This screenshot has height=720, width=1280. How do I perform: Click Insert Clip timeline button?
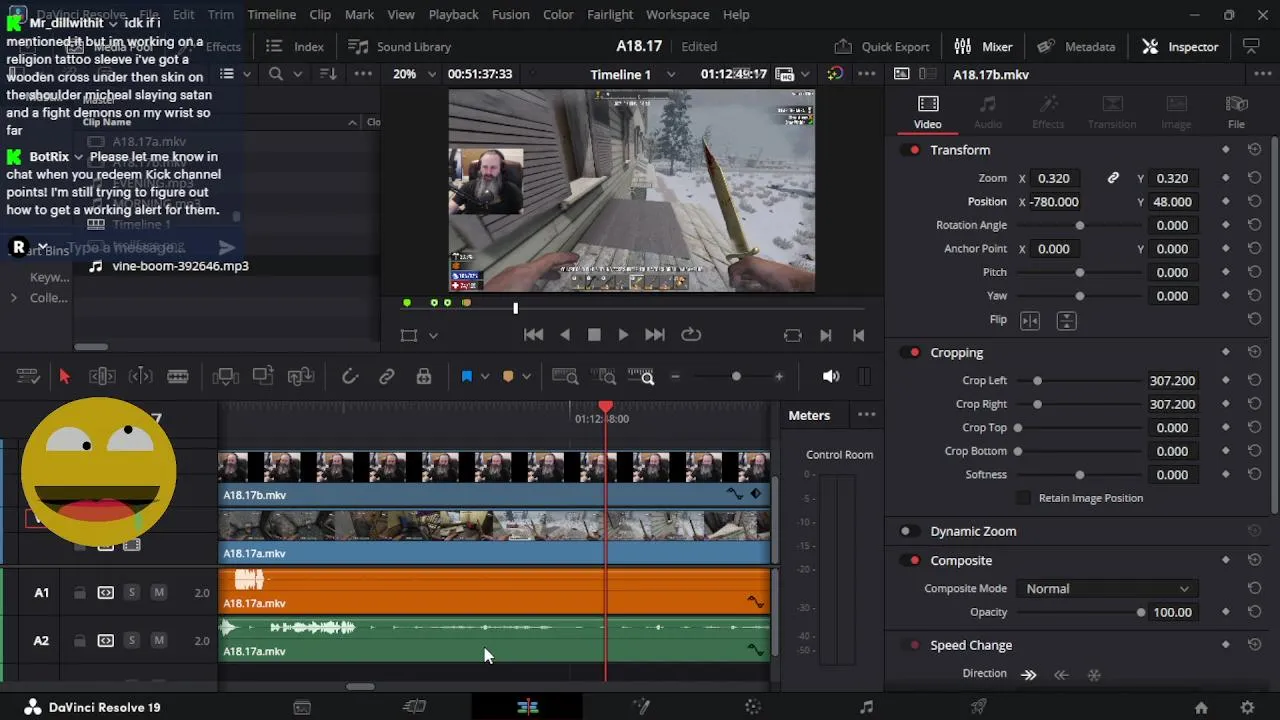coord(226,377)
